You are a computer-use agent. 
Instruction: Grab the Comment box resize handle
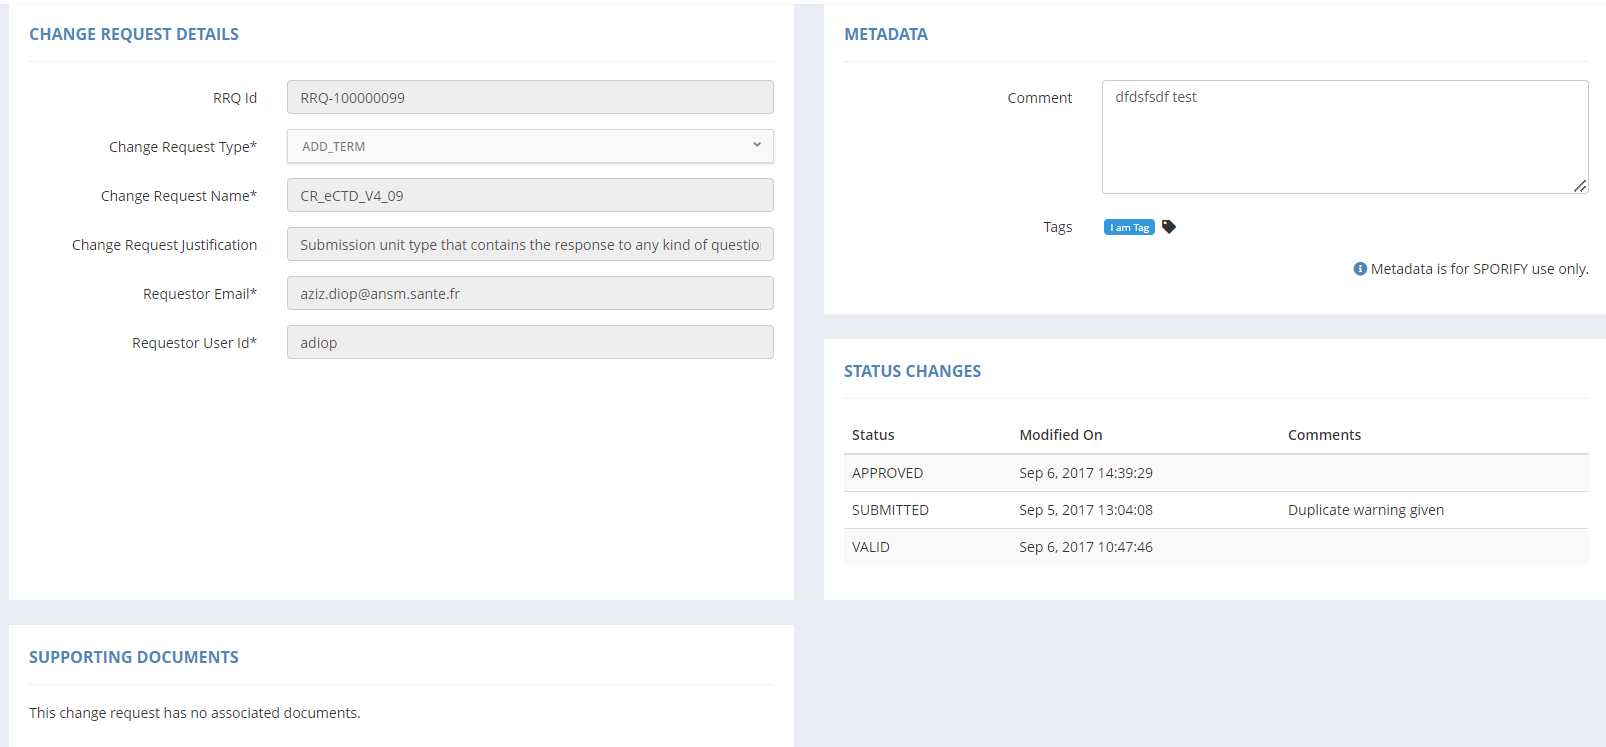pyautogui.click(x=1580, y=186)
